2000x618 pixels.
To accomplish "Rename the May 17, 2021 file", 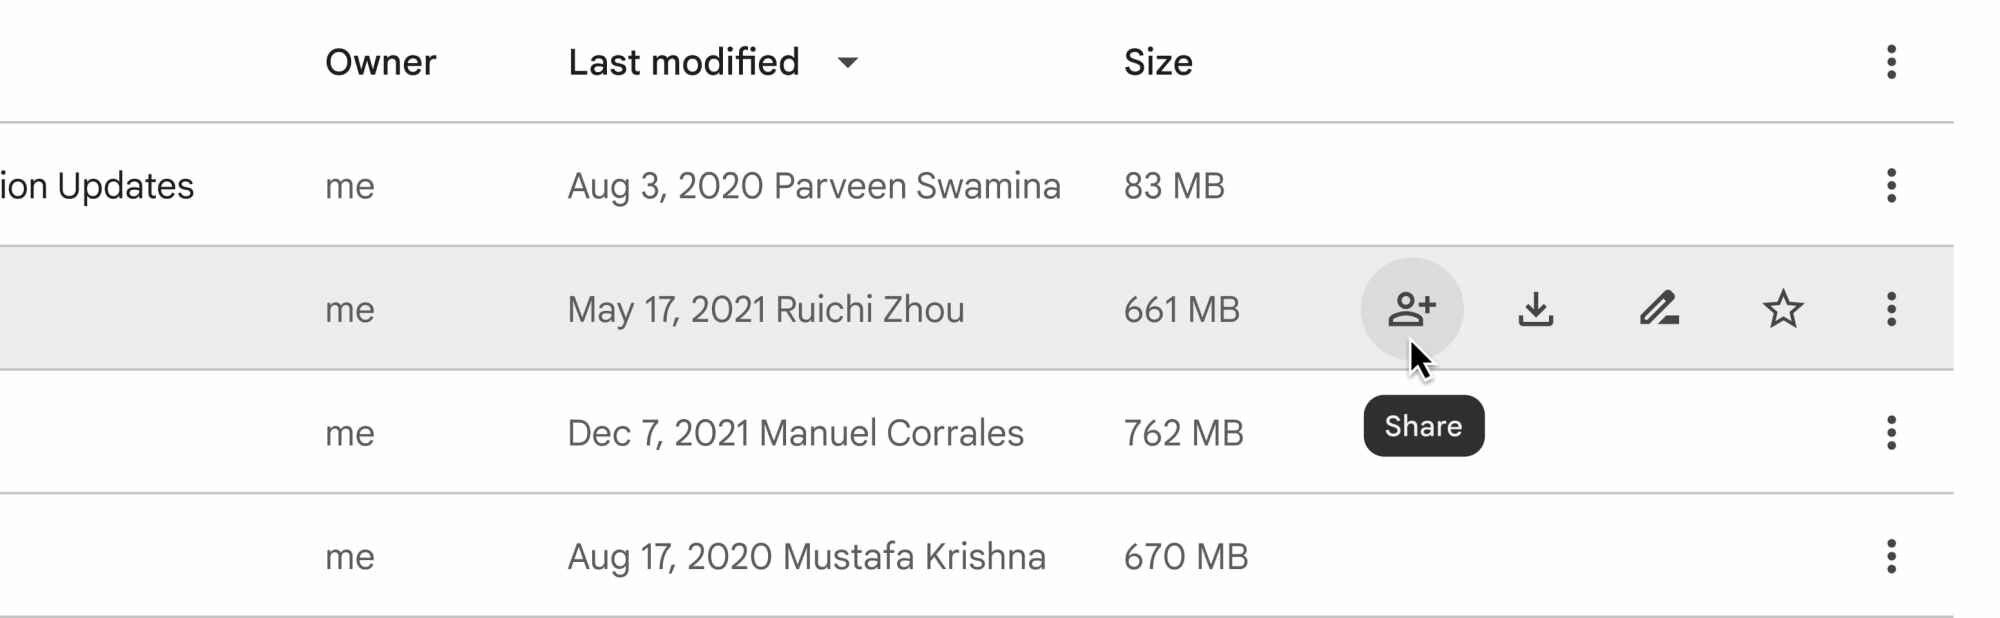I will pyautogui.click(x=1658, y=309).
